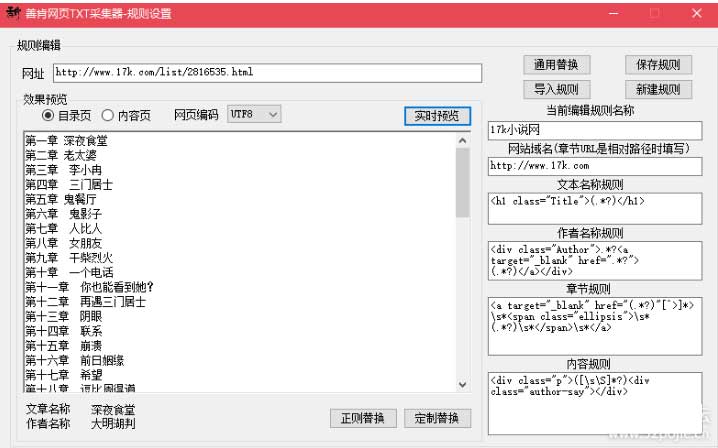Focus the 网址 URL input field

point(267,73)
